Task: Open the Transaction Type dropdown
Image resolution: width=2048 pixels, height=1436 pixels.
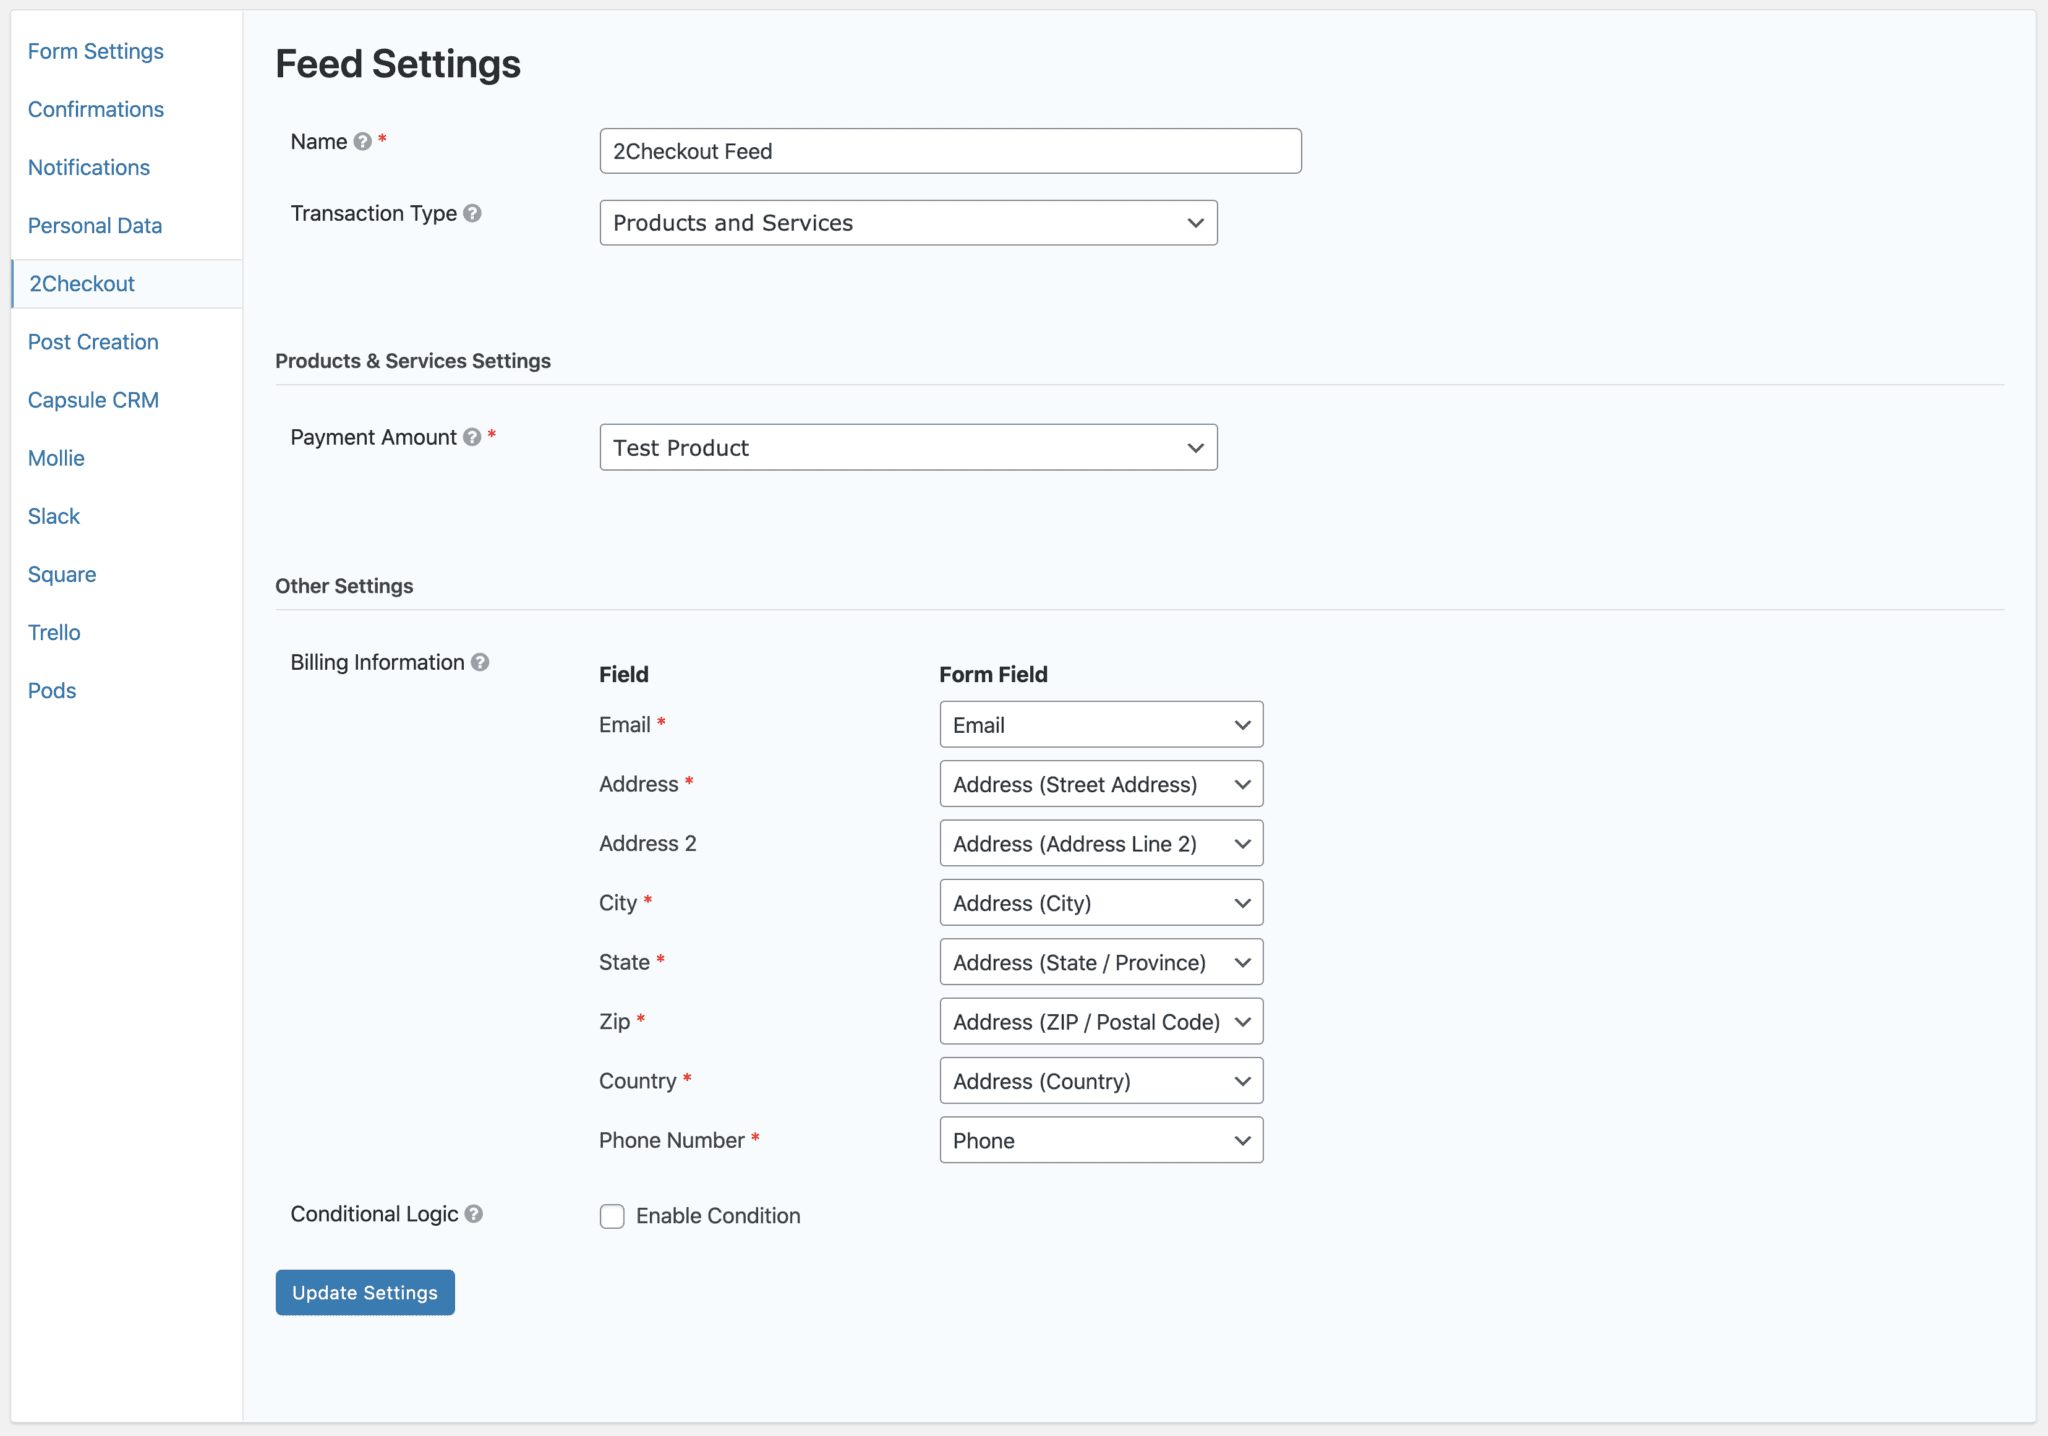Action: click(907, 222)
